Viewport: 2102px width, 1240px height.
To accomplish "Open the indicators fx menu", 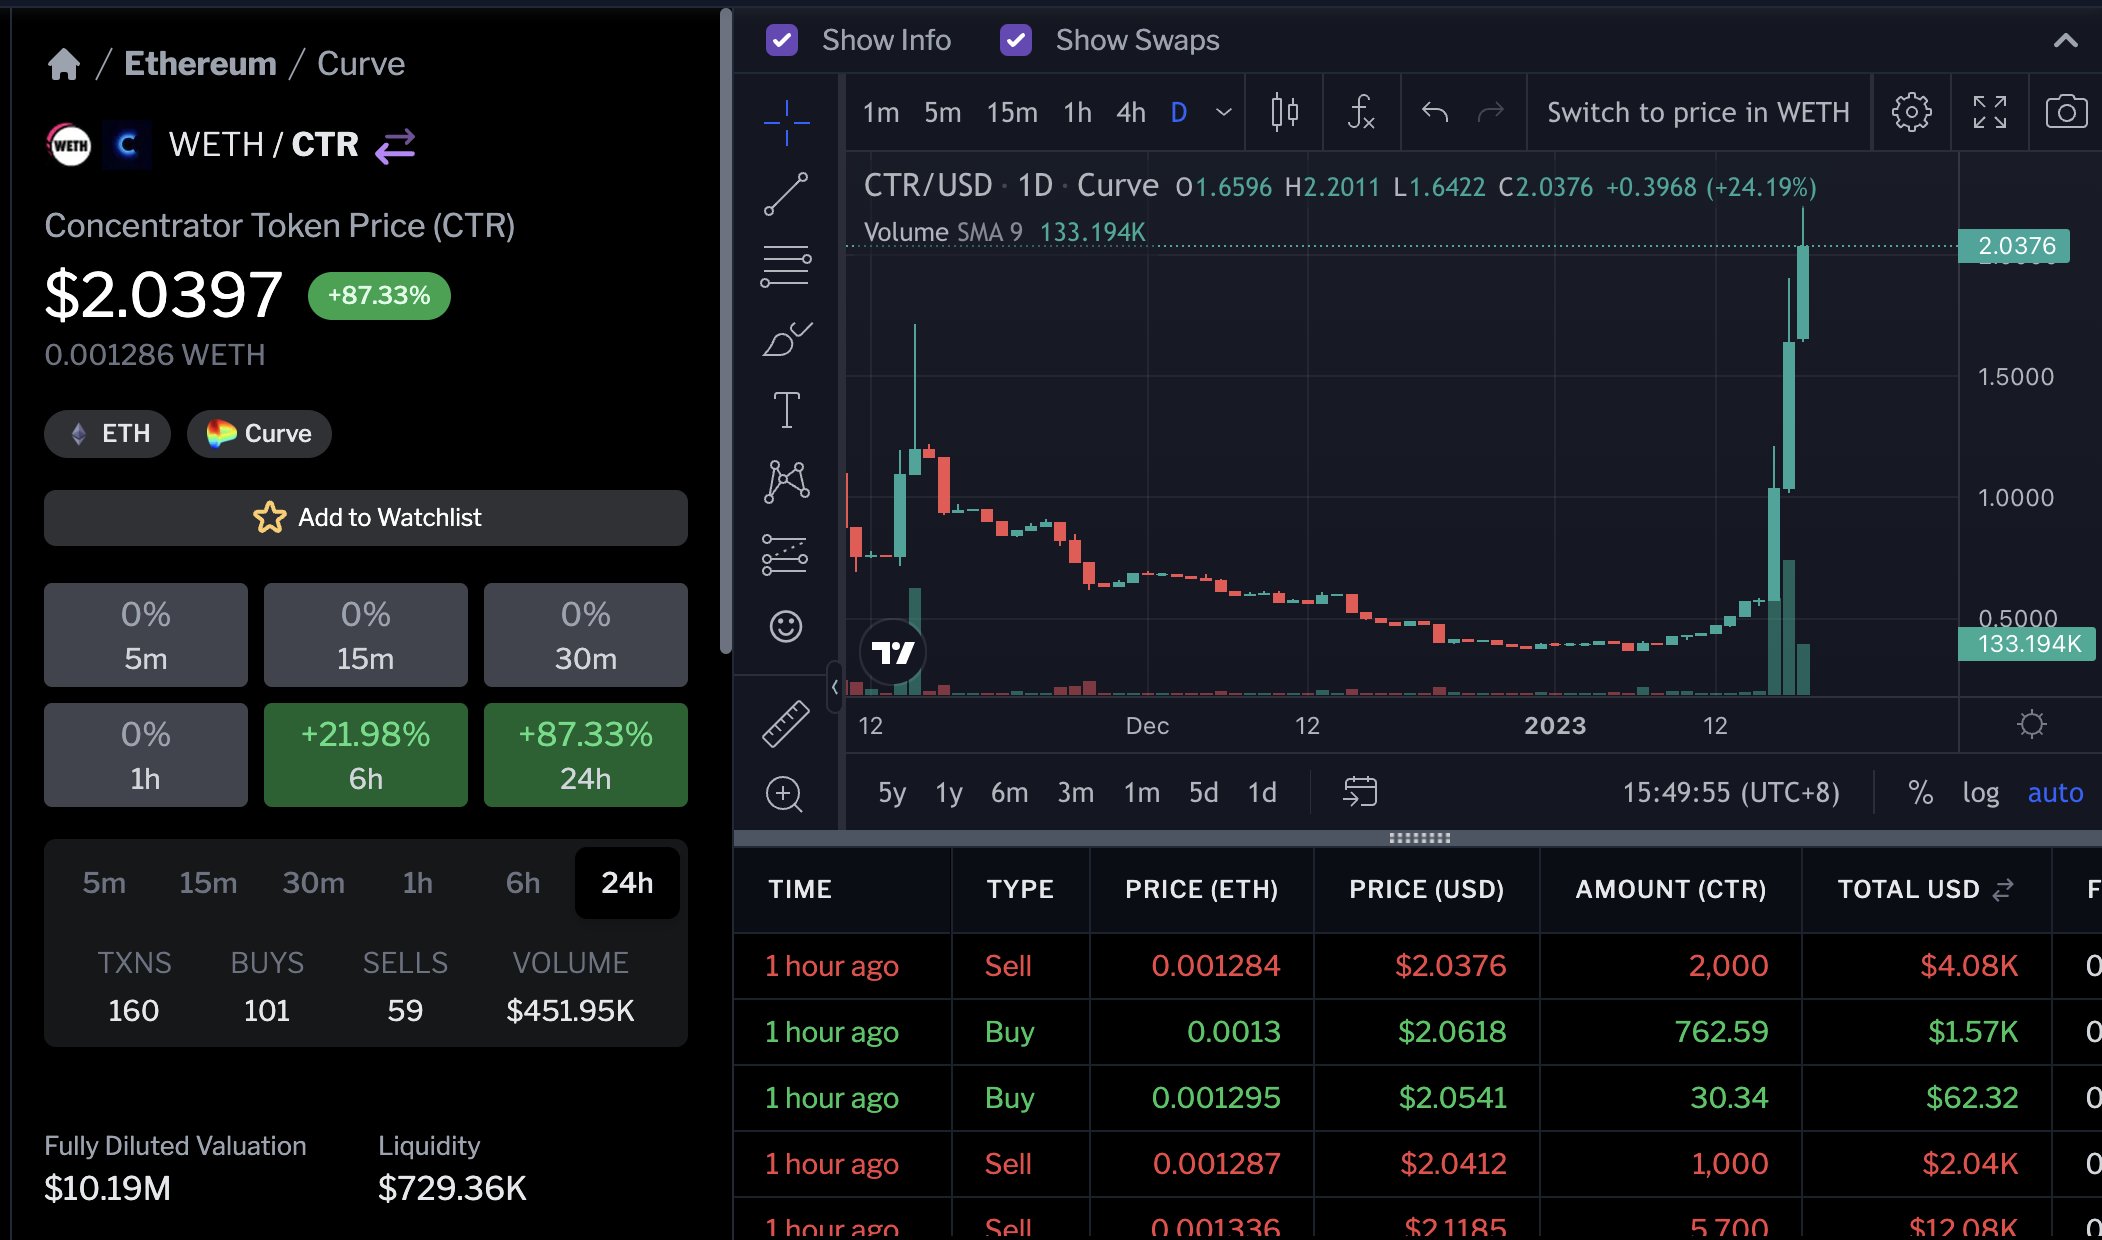I will [x=1361, y=112].
